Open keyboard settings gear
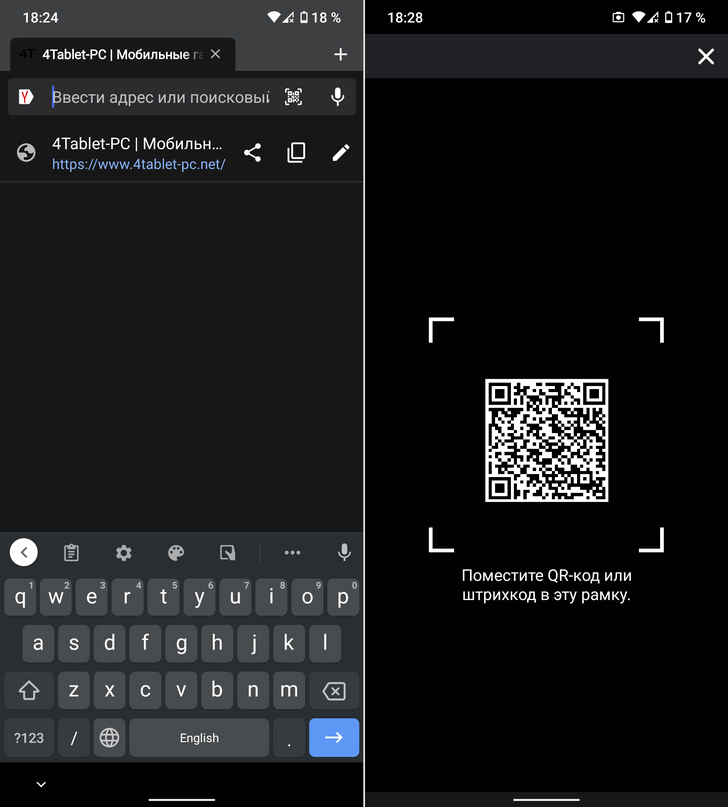Viewport: 728px width, 807px height. click(x=123, y=553)
